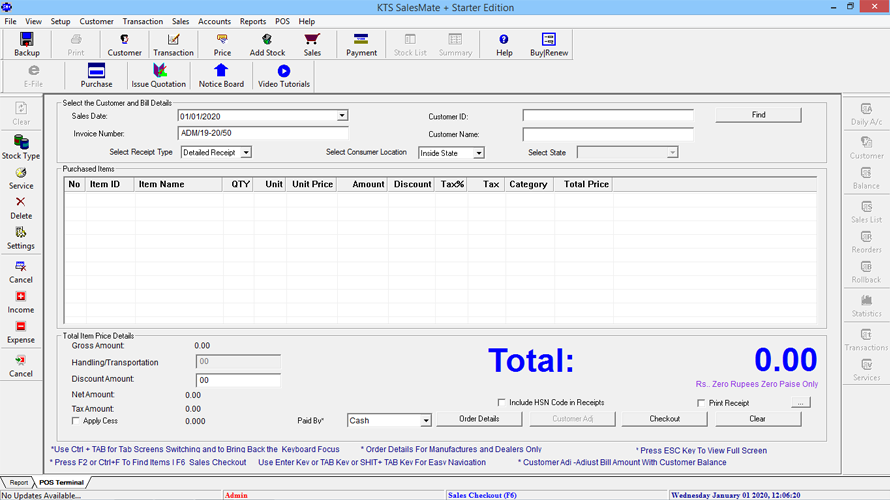Select the Stock Type sidebar icon
This screenshot has width=890, height=500.
tap(21, 147)
